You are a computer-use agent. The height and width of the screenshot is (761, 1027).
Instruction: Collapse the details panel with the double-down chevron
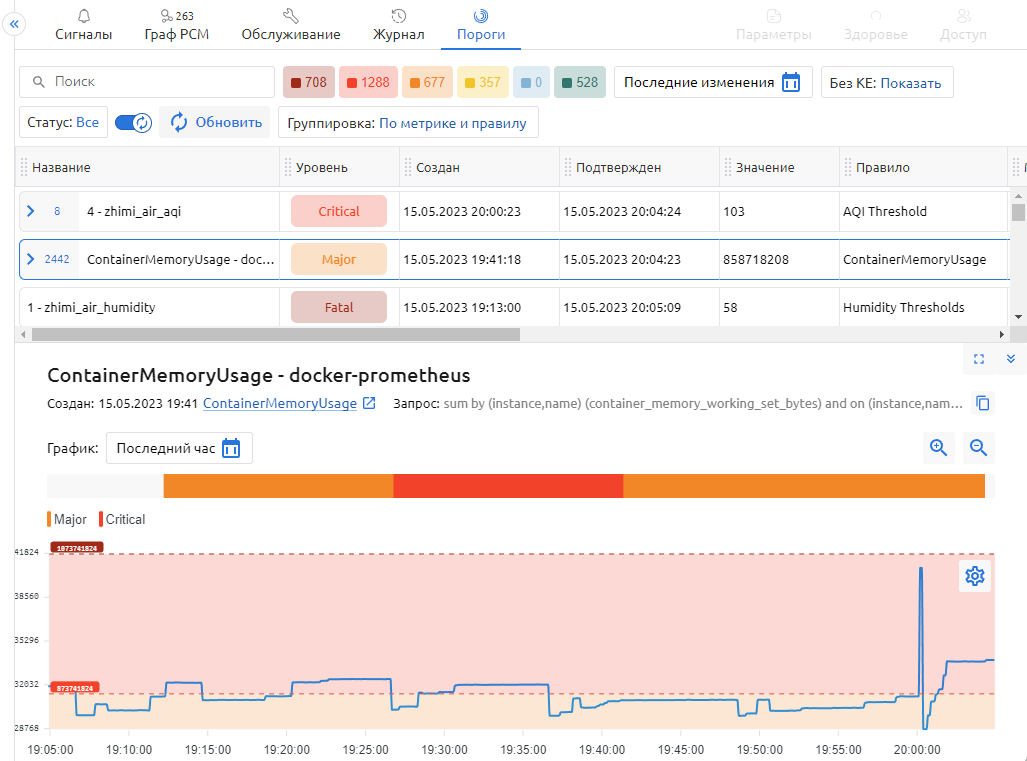click(1010, 359)
